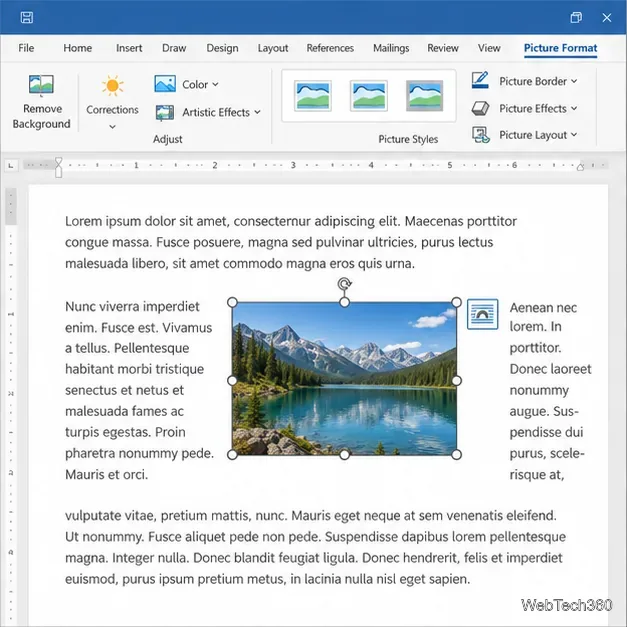Click the Corrections button label

click(112, 110)
